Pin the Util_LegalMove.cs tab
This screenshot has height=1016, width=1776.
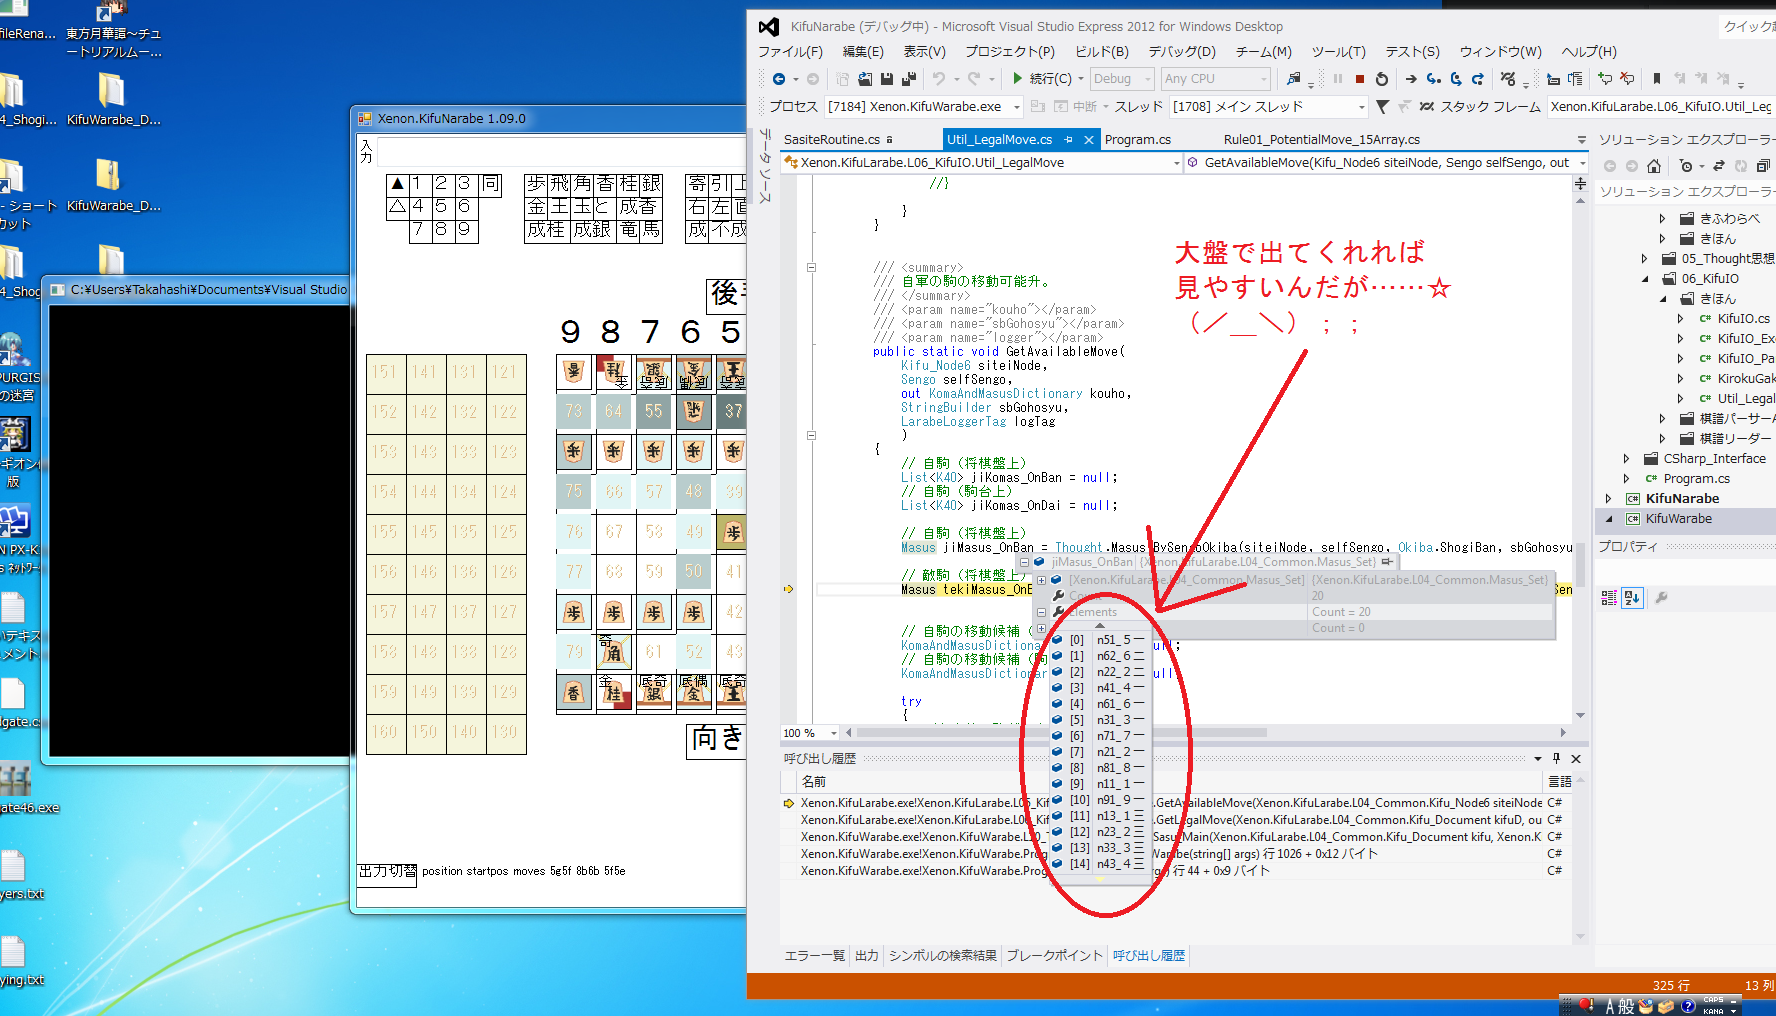(x=1069, y=140)
